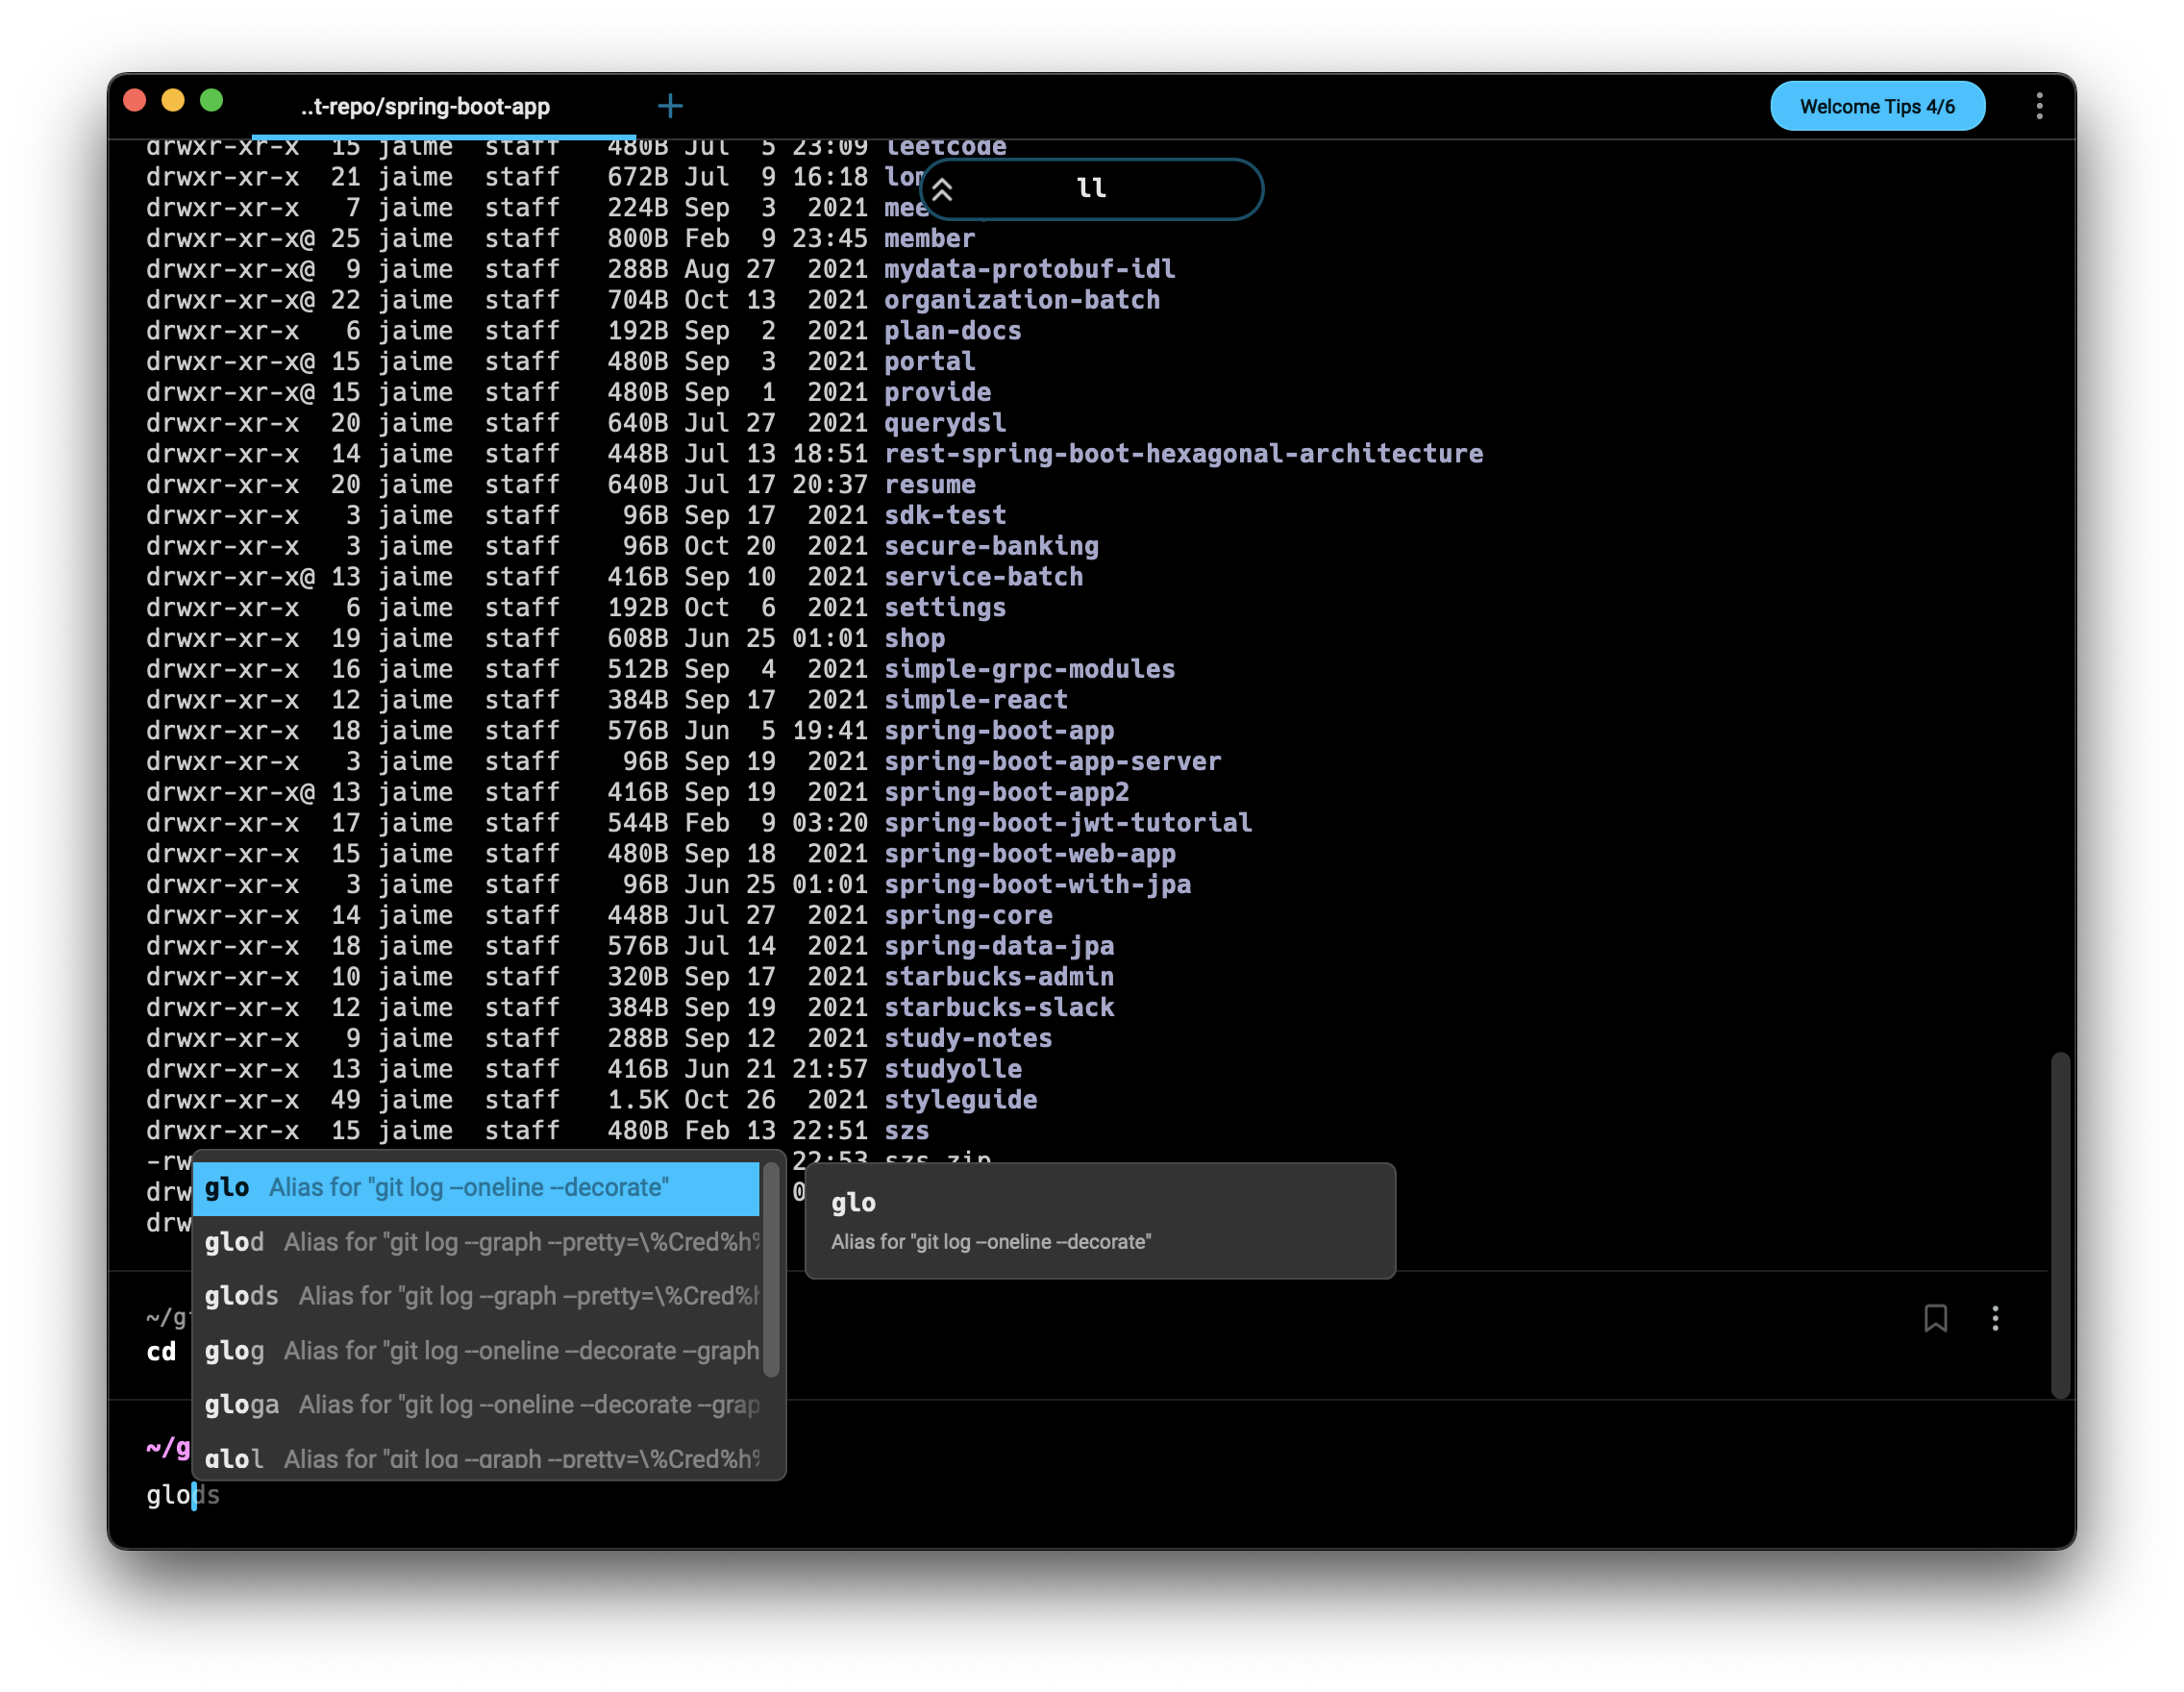The width and height of the screenshot is (2184, 1692).
Task: Pick the glol alias suggestion
Action: [476, 1458]
